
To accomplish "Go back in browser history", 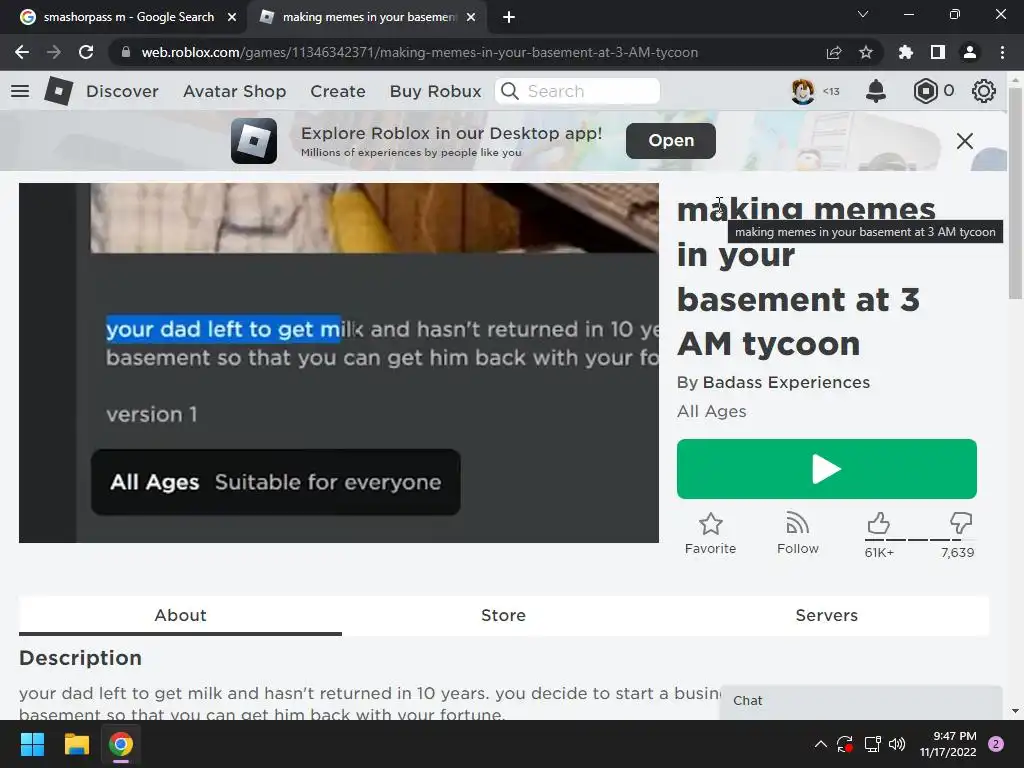I will 22,52.
